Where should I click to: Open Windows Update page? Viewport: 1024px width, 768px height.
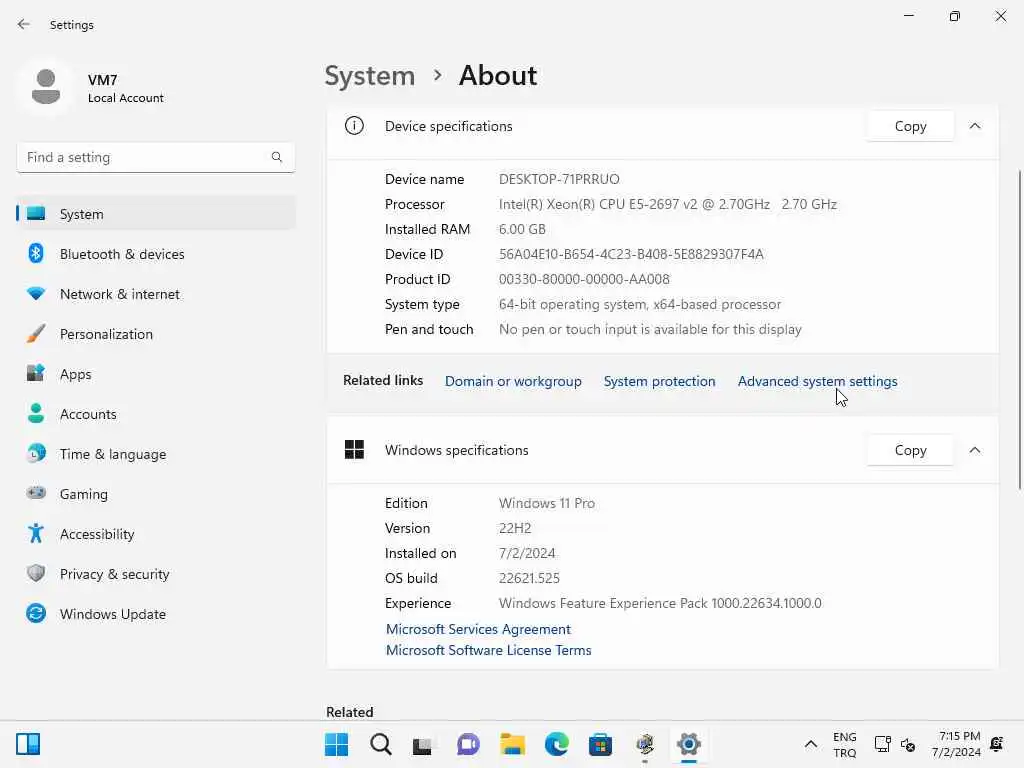pos(156,613)
